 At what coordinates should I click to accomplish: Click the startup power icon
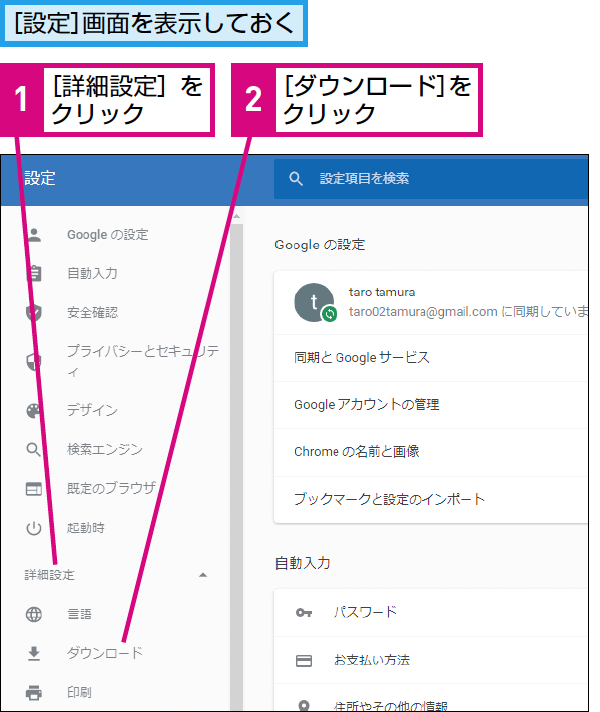(34, 527)
